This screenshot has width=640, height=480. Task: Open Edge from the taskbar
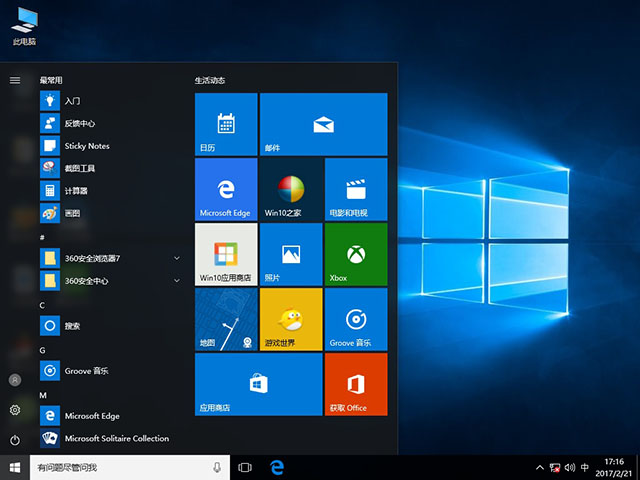coord(277,467)
